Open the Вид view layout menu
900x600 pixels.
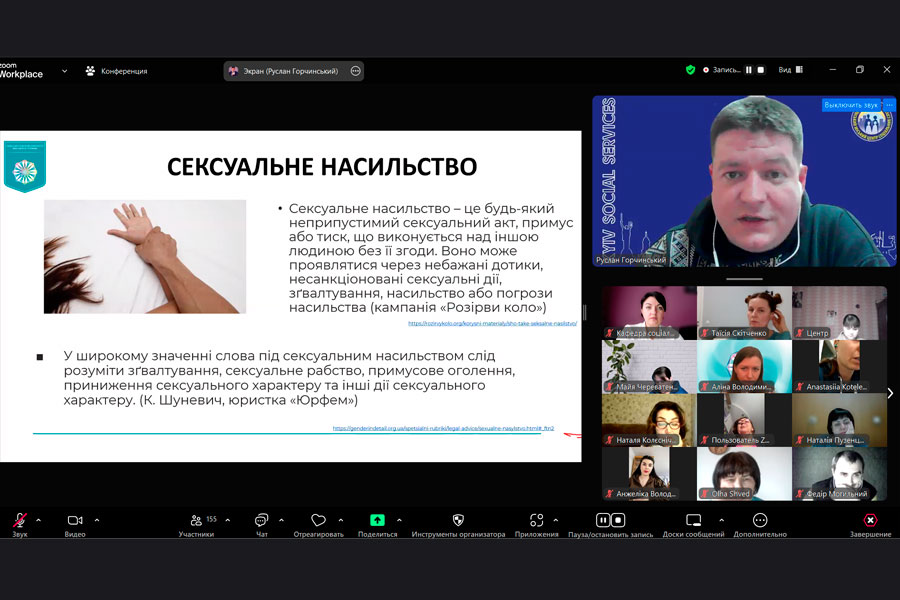(790, 70)
